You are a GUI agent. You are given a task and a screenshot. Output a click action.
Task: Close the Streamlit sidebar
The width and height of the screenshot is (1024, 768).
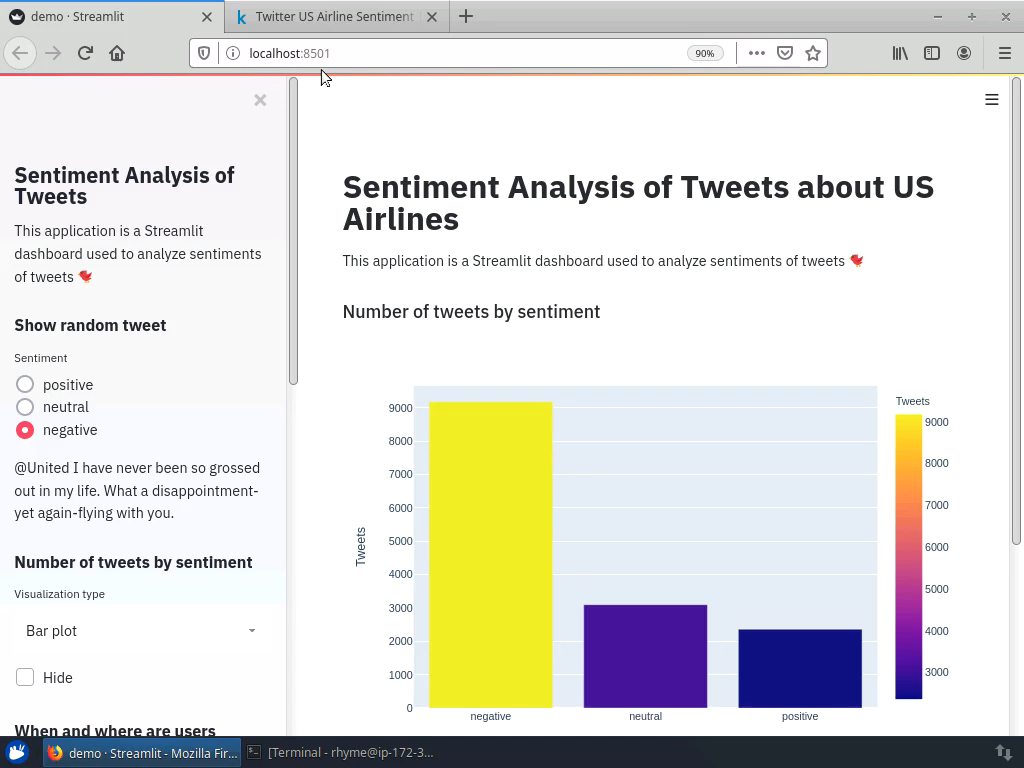click(260, 100)
